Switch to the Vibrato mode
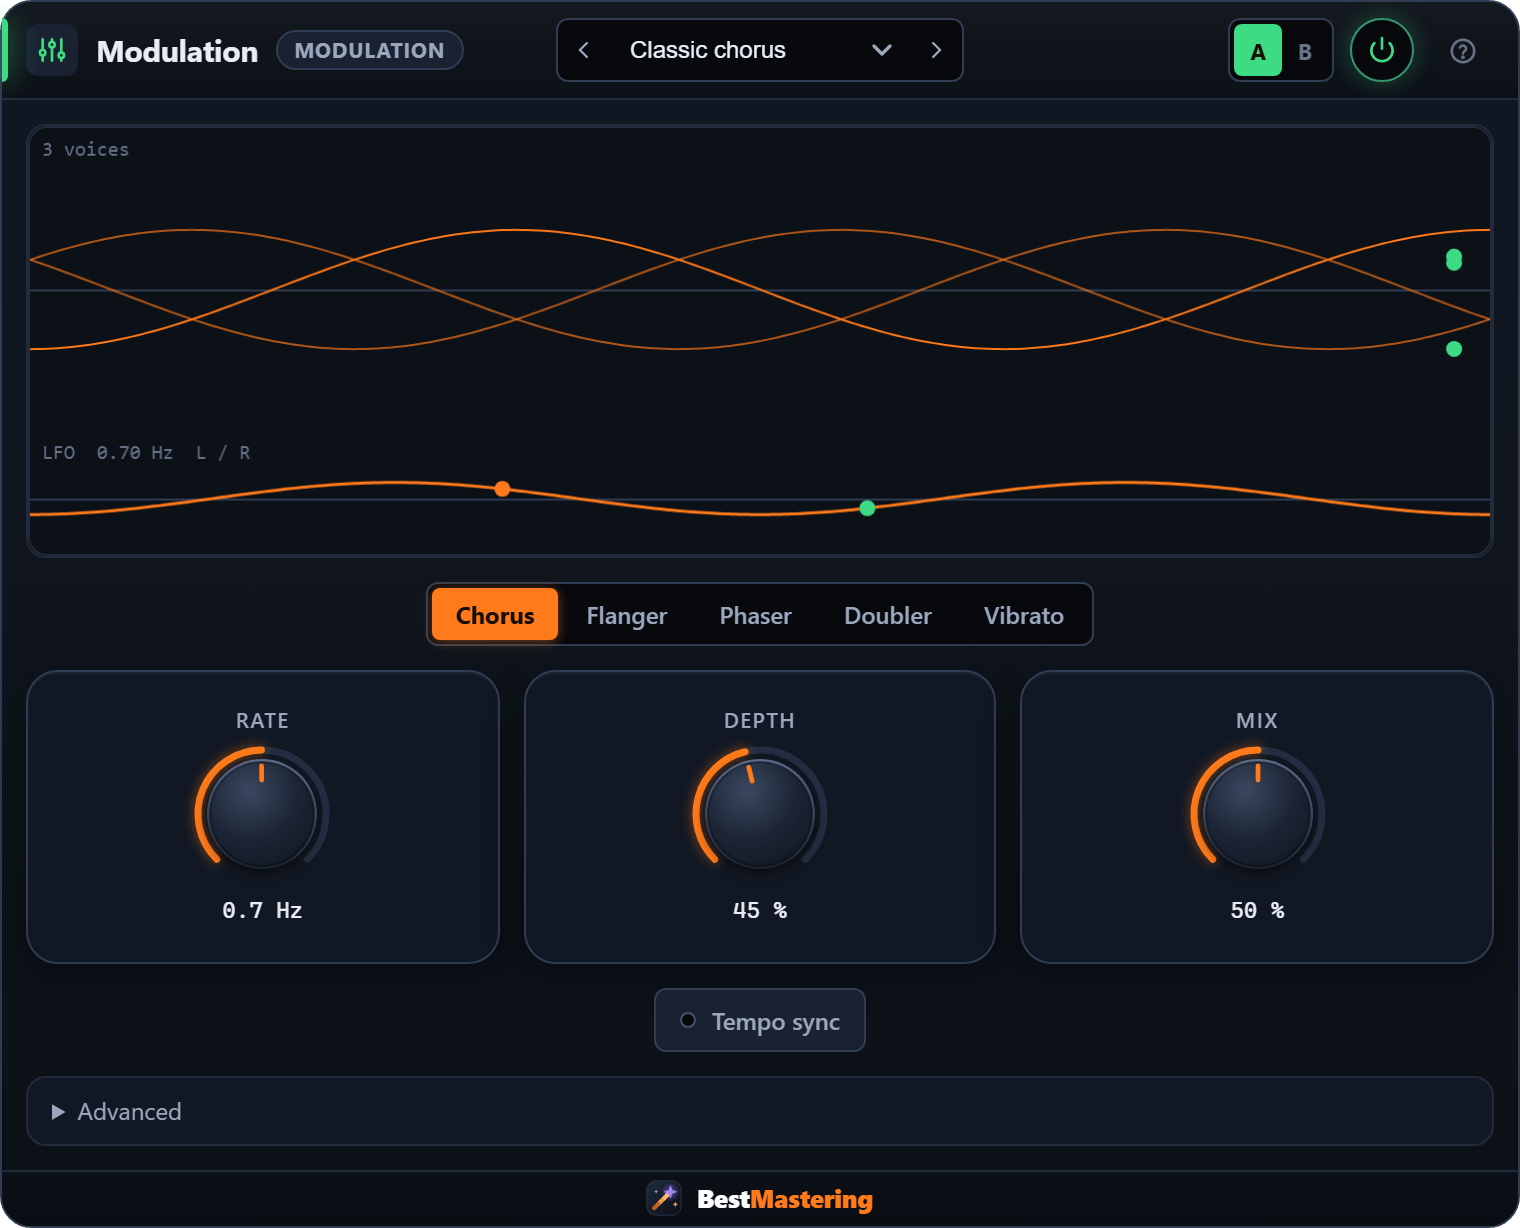1520x1228 pixels. 1024,615
